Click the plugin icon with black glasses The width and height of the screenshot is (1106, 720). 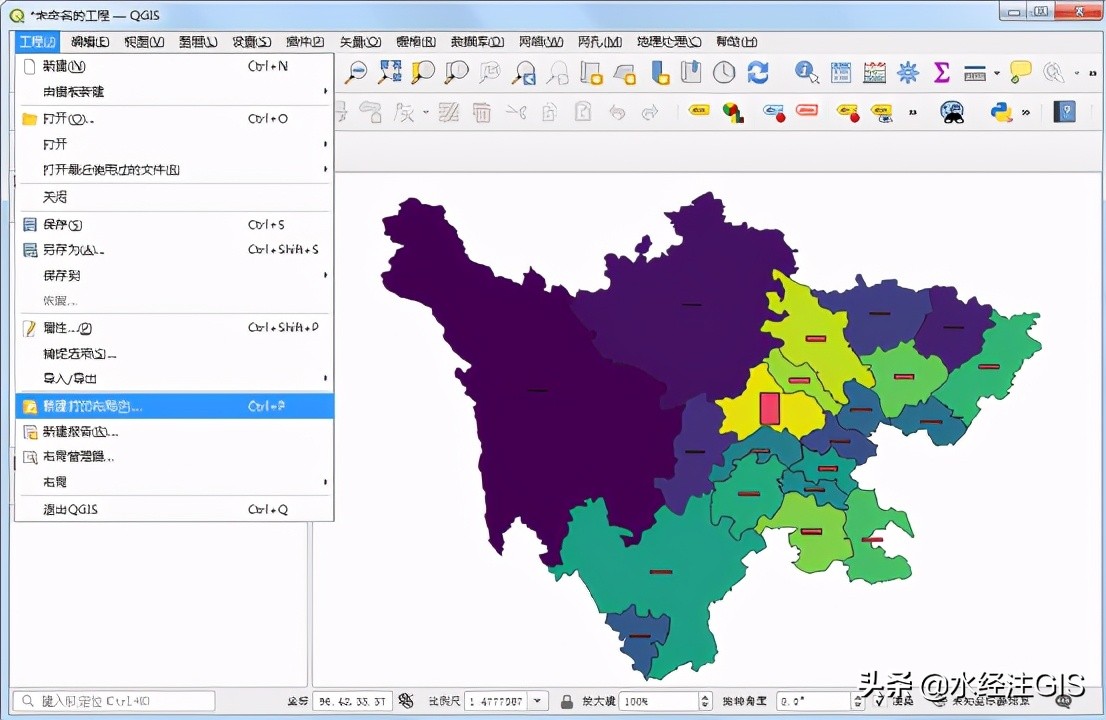(x=952, y=112)
